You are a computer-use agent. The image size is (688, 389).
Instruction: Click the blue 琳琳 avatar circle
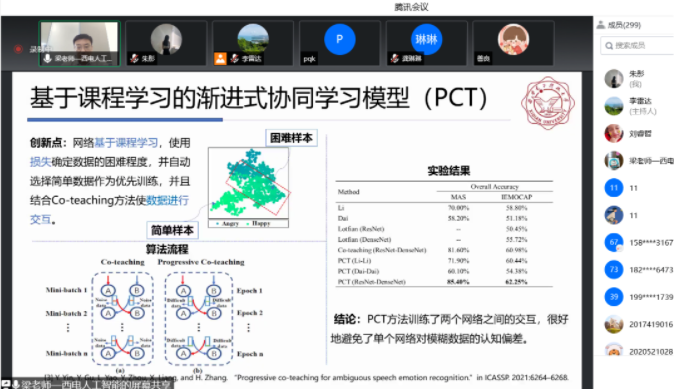(426, 39)
